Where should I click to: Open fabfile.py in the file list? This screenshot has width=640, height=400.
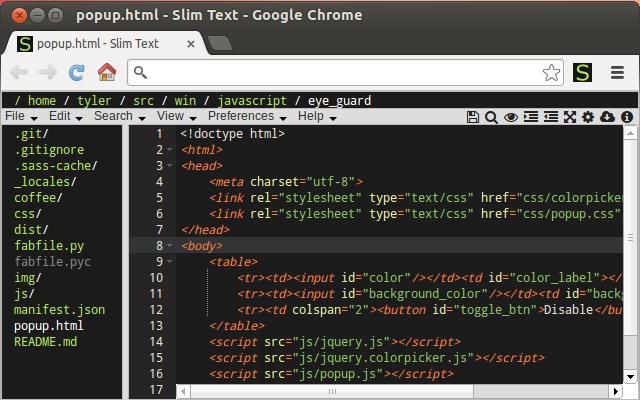49,246
